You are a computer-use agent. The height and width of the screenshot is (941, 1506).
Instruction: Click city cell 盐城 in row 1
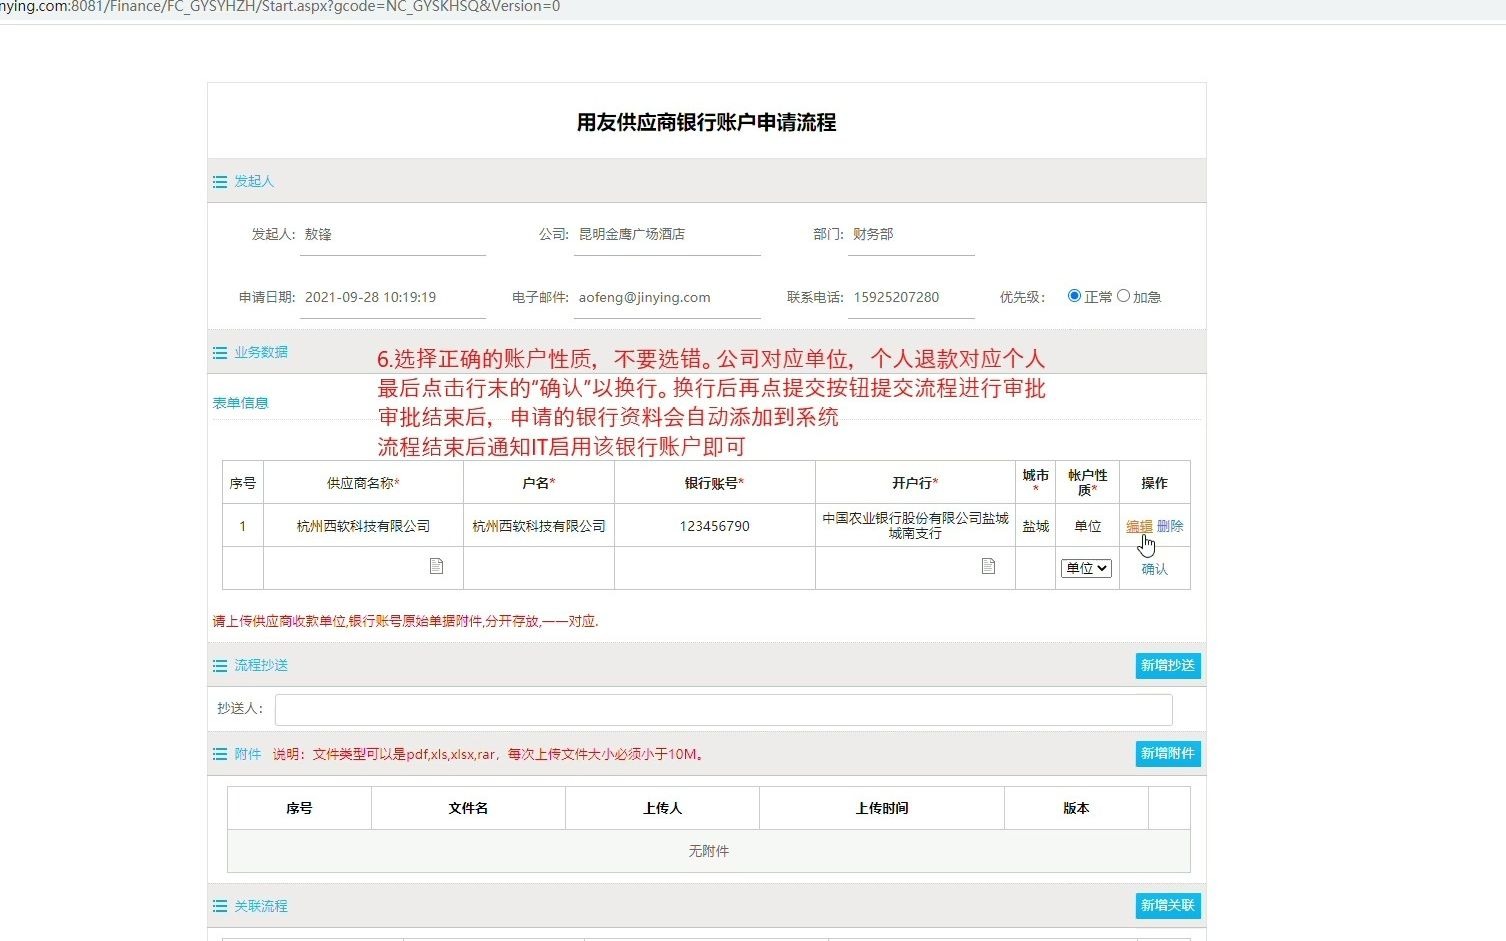1036,526
